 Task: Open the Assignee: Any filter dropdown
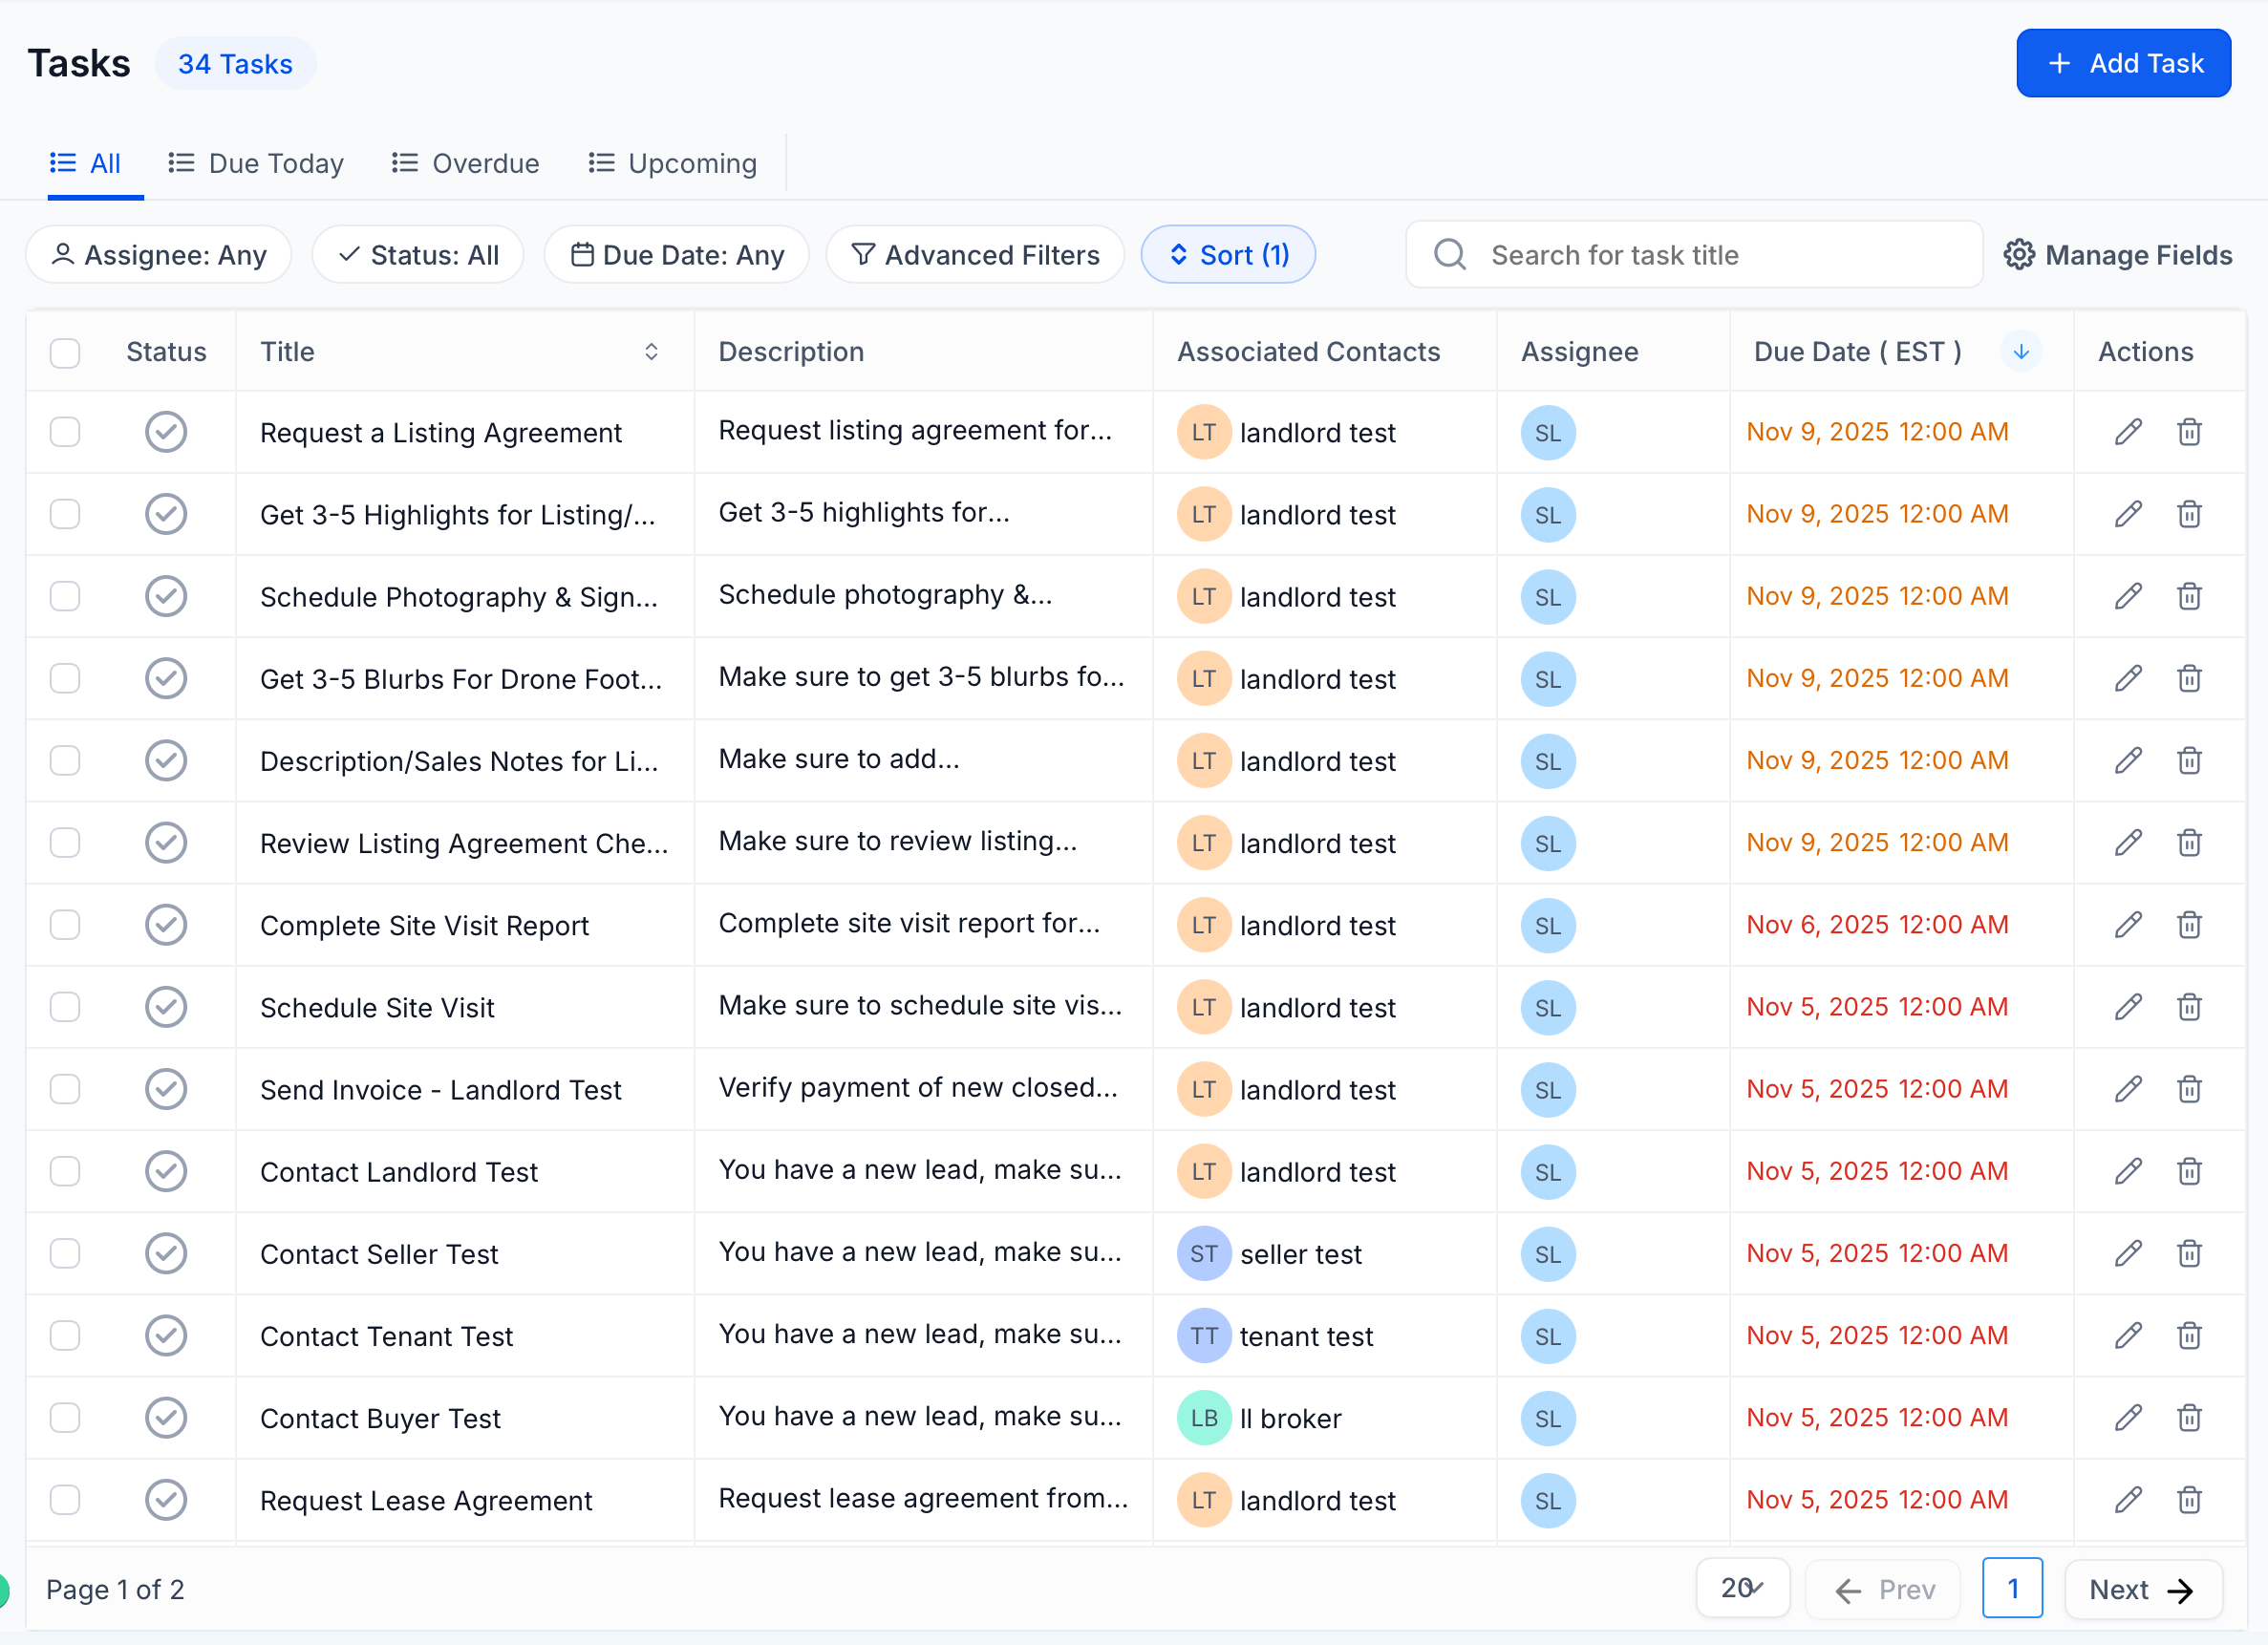pos(159,255)
